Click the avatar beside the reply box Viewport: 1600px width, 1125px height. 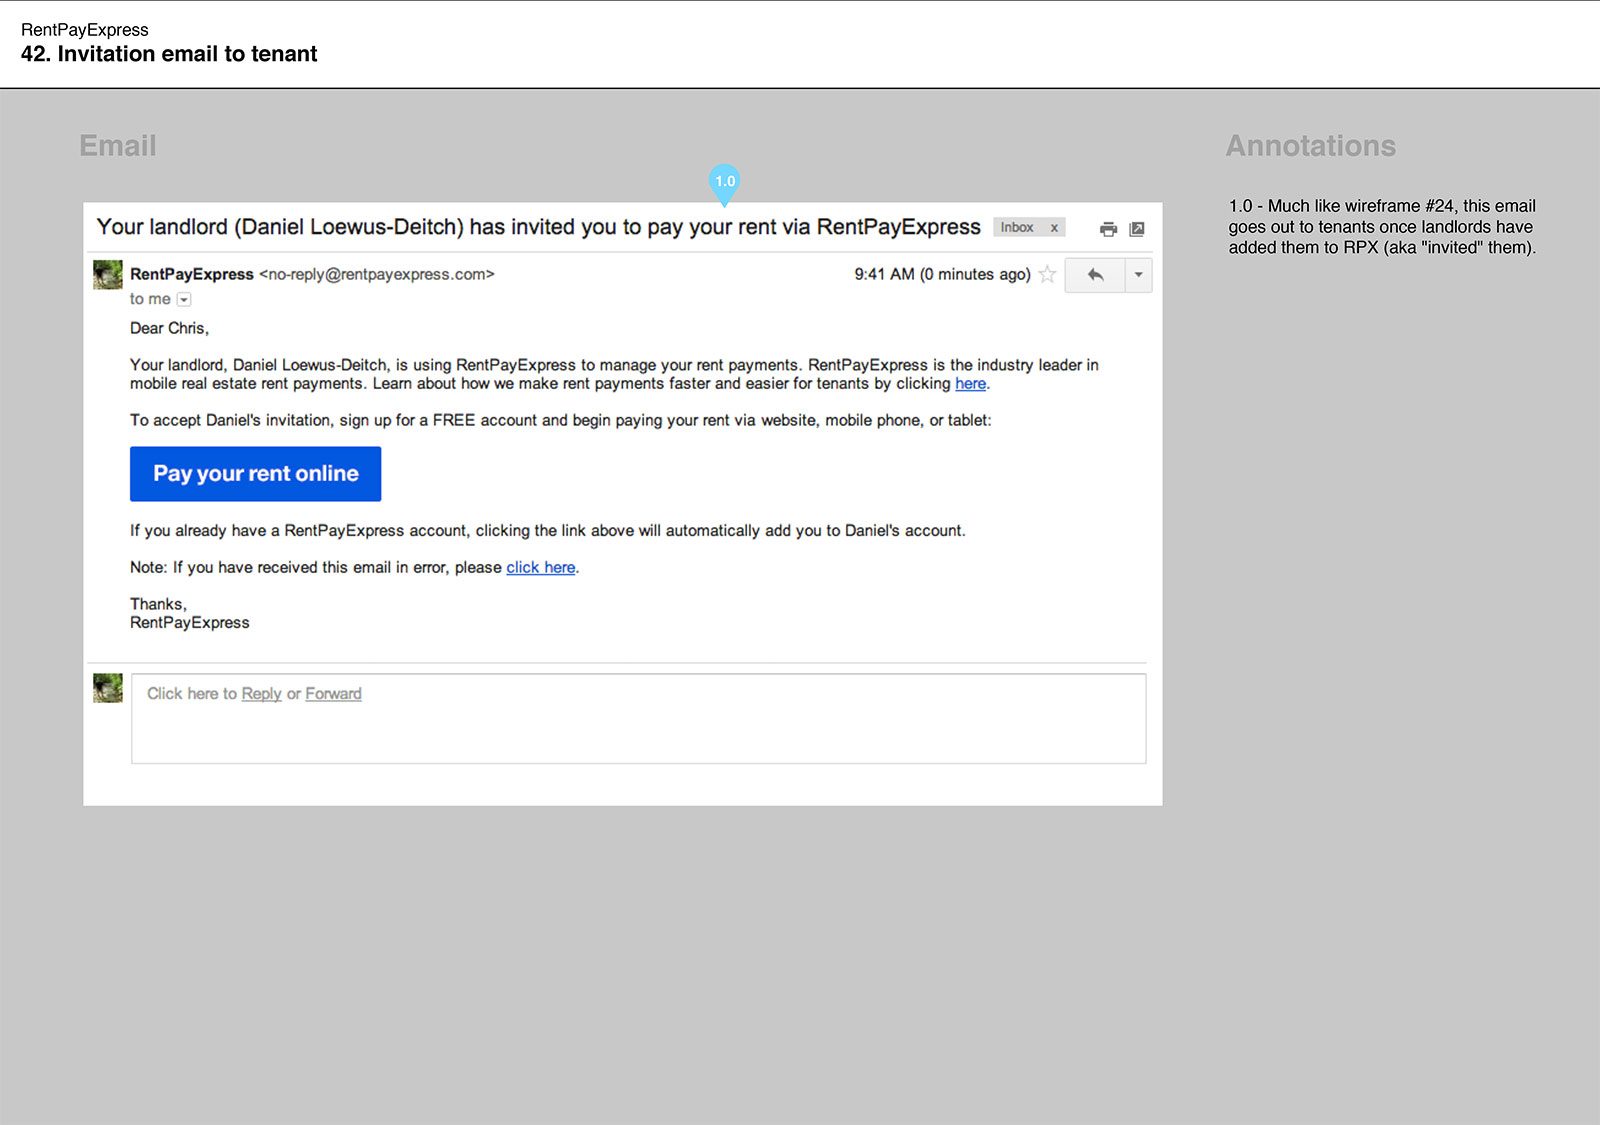(x=108, y=688)
